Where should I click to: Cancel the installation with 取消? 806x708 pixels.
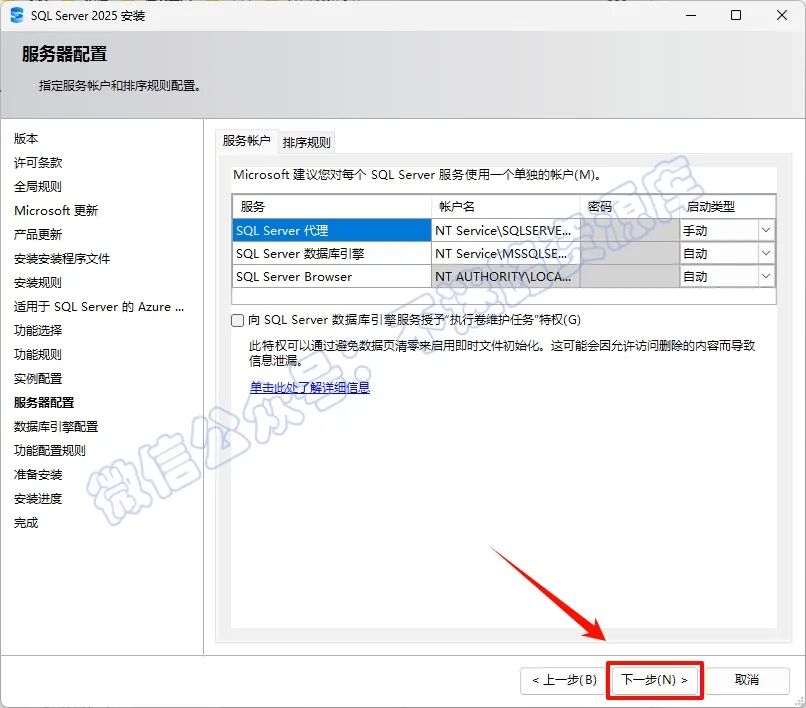pos(746,680)
